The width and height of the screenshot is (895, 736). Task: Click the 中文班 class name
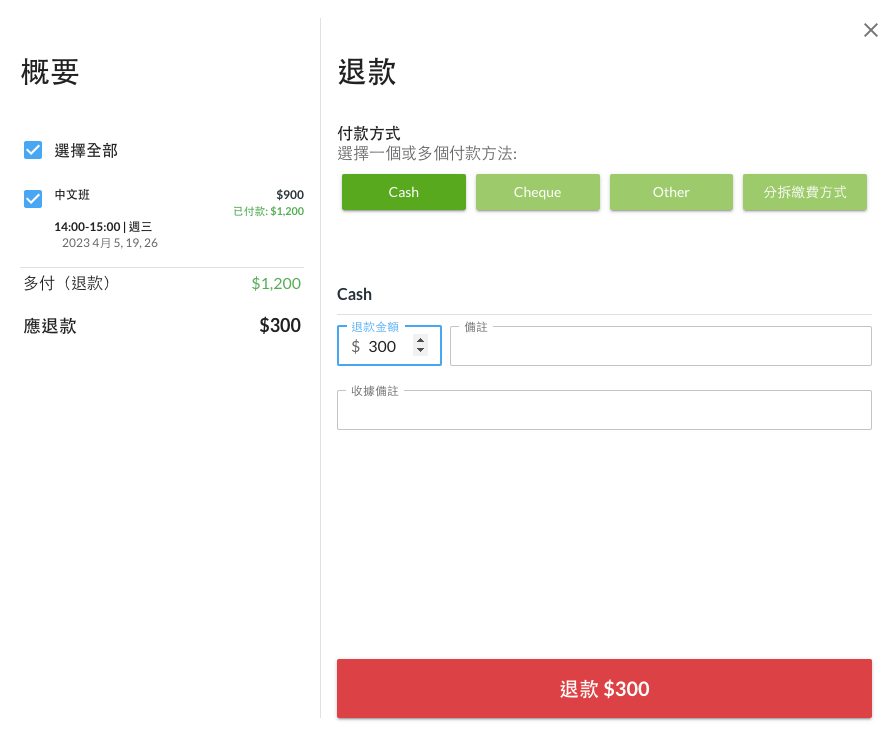72,195
